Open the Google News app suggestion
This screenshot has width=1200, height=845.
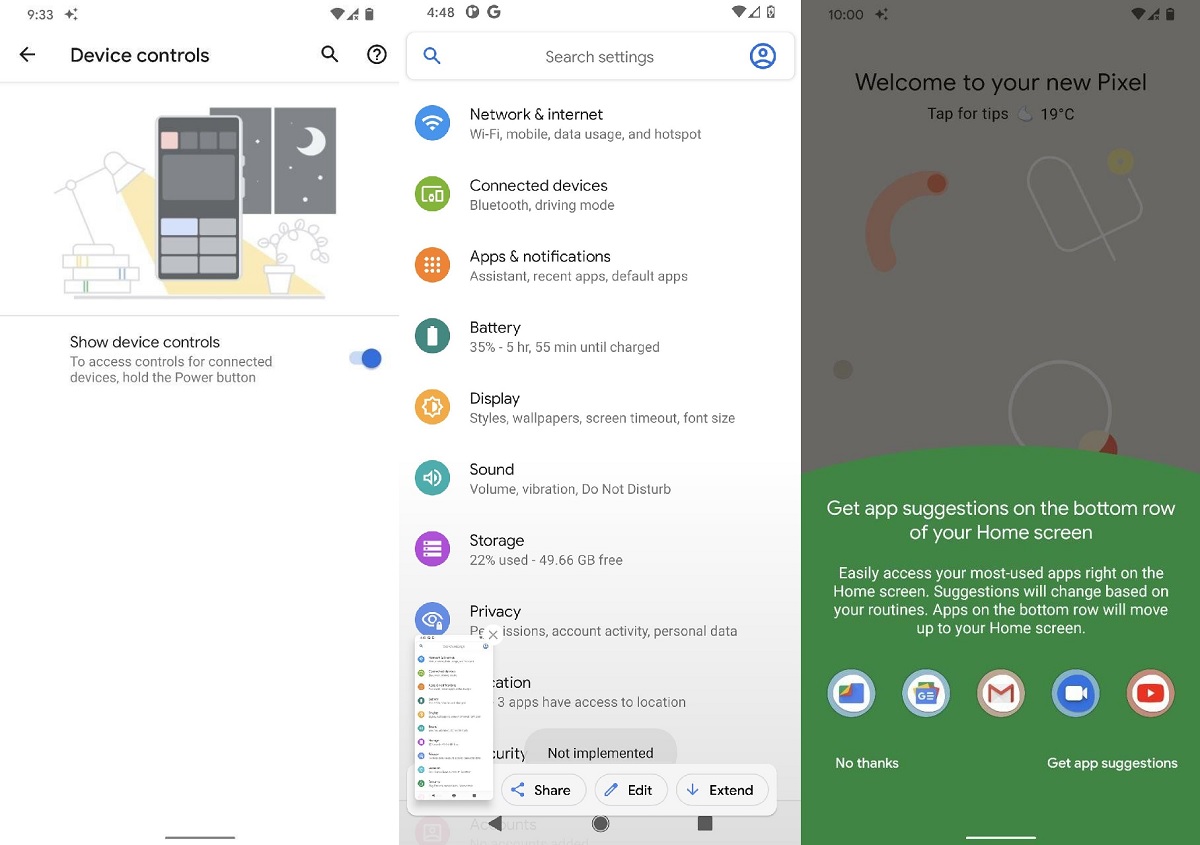point(926,693)
